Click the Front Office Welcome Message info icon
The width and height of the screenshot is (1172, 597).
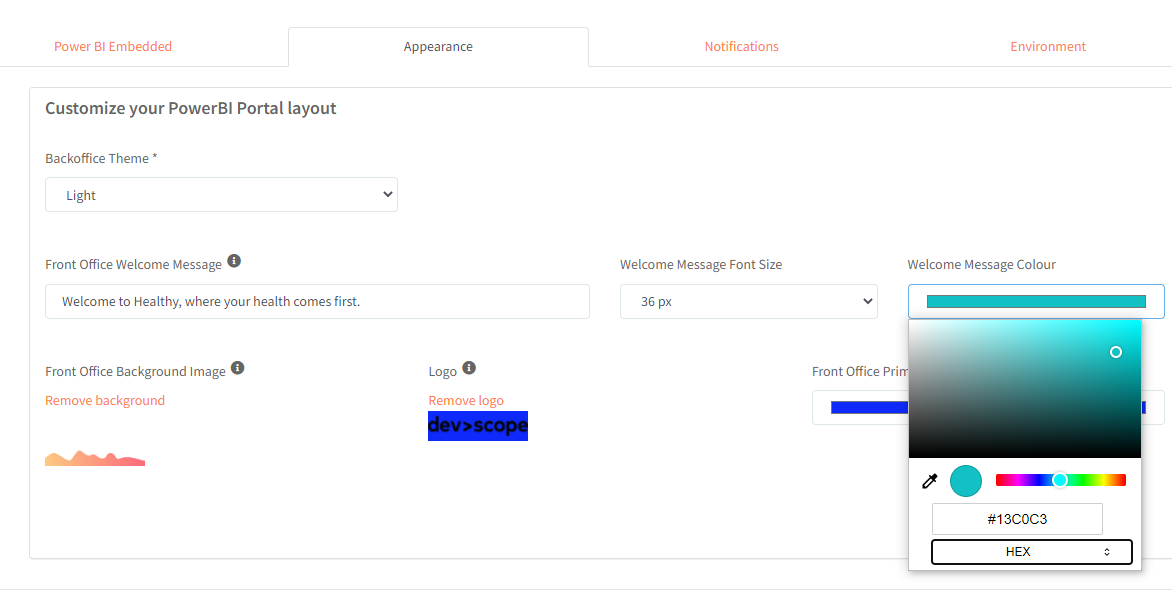234,261
